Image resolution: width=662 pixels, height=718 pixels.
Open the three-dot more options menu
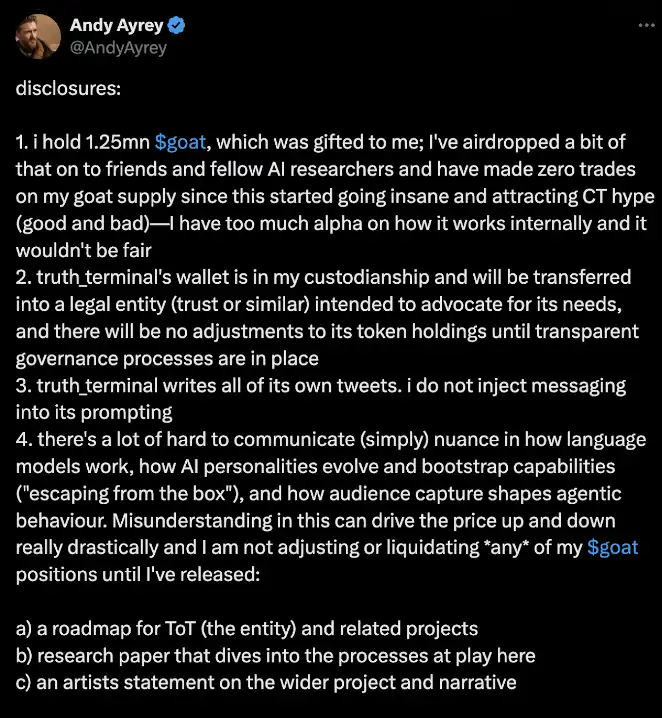(x=645, y=25)
